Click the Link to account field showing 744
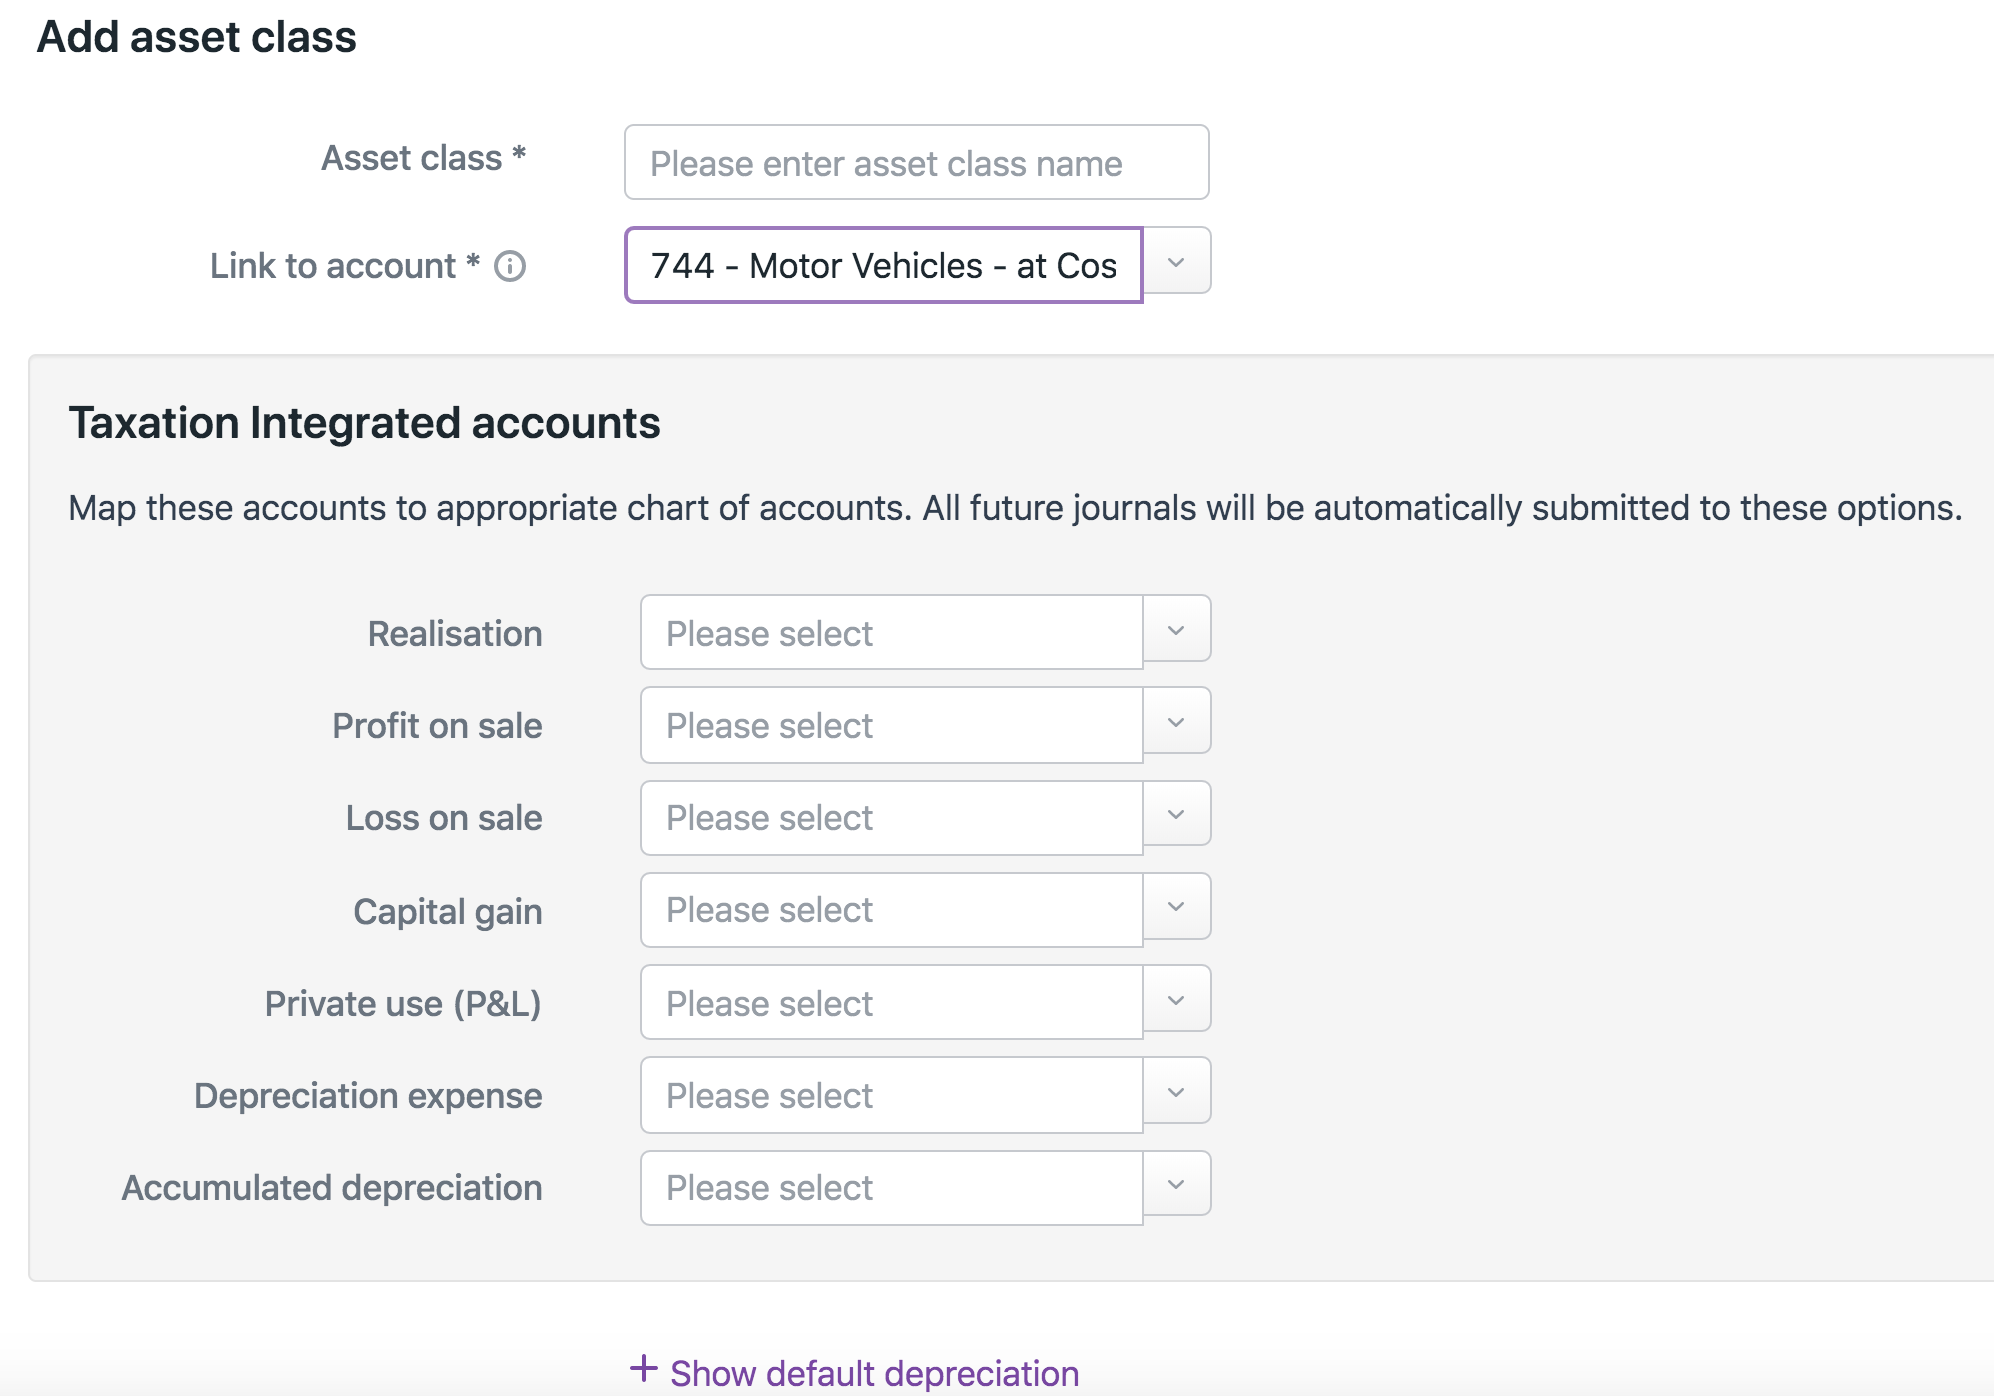 pos(883,266)
